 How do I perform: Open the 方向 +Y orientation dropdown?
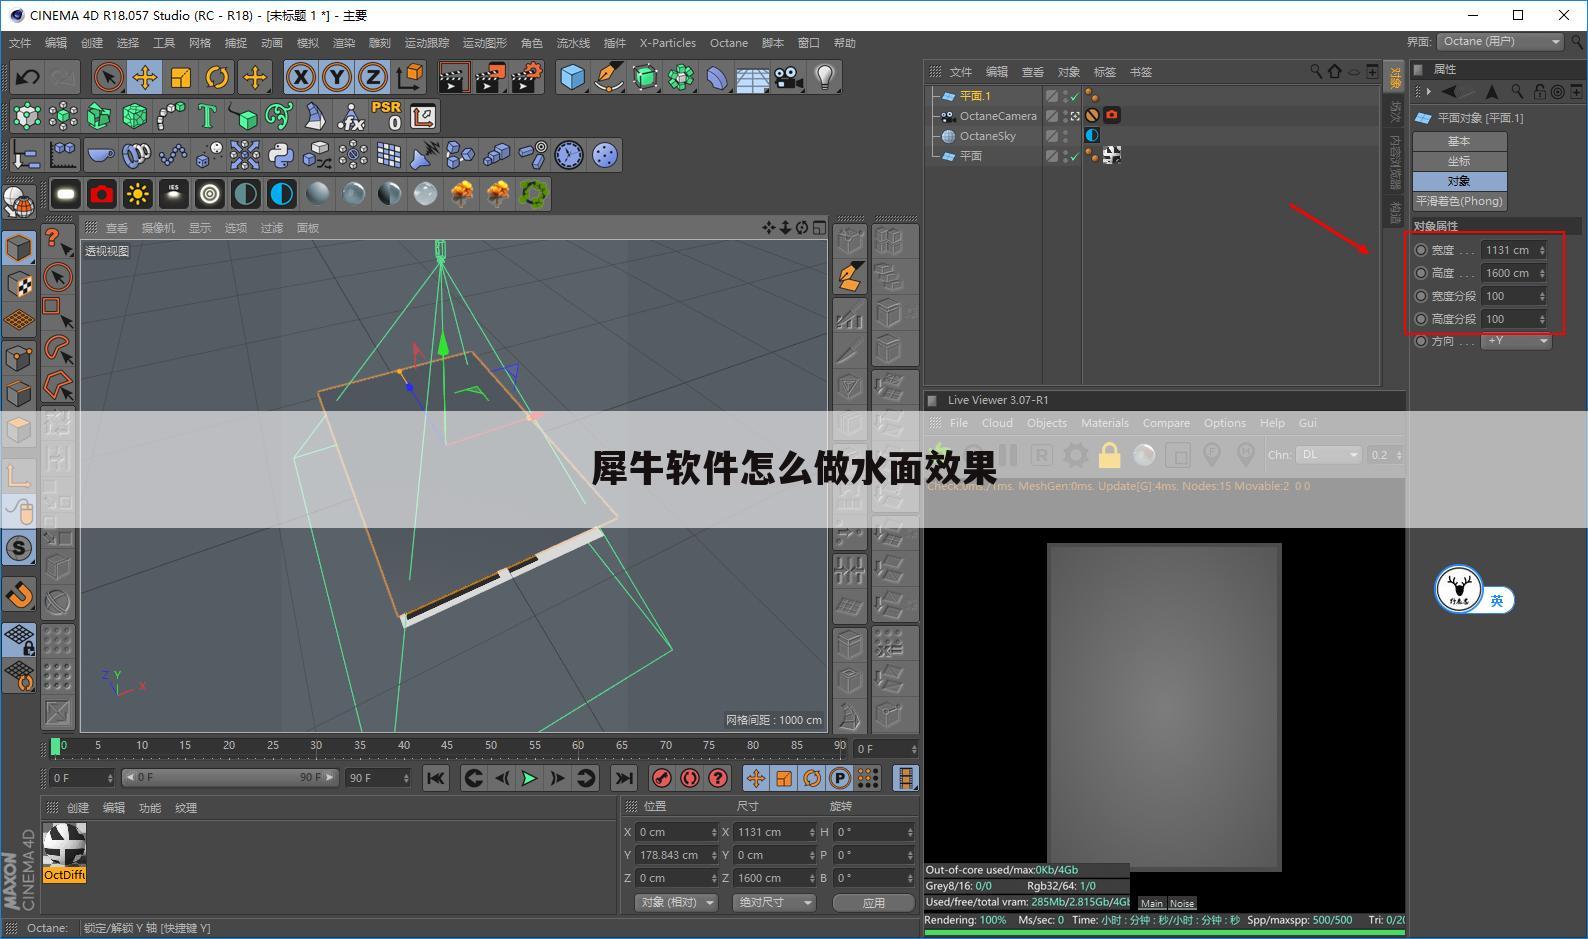pyautogui.click(x=1516, y=341)
